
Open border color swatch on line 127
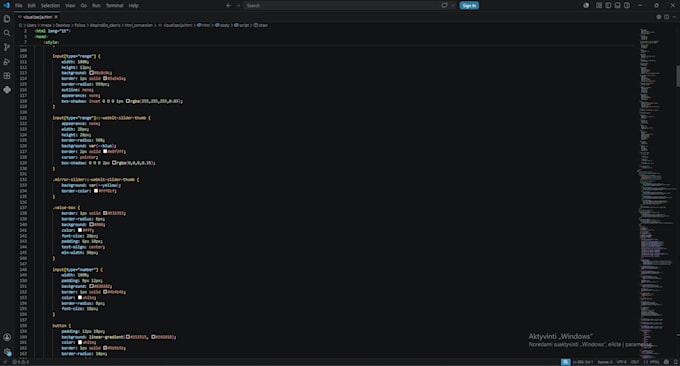pyautogui.click(x=105, y=151)
